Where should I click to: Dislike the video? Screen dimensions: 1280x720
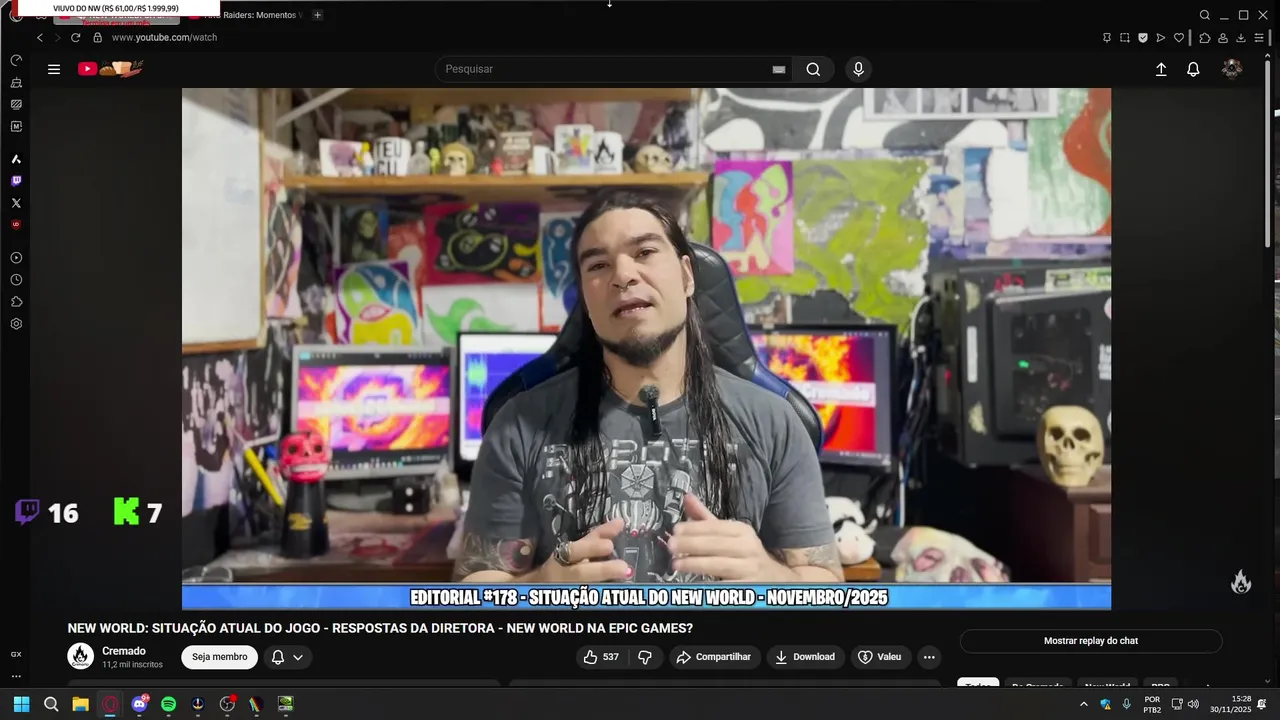pos(645,657)
